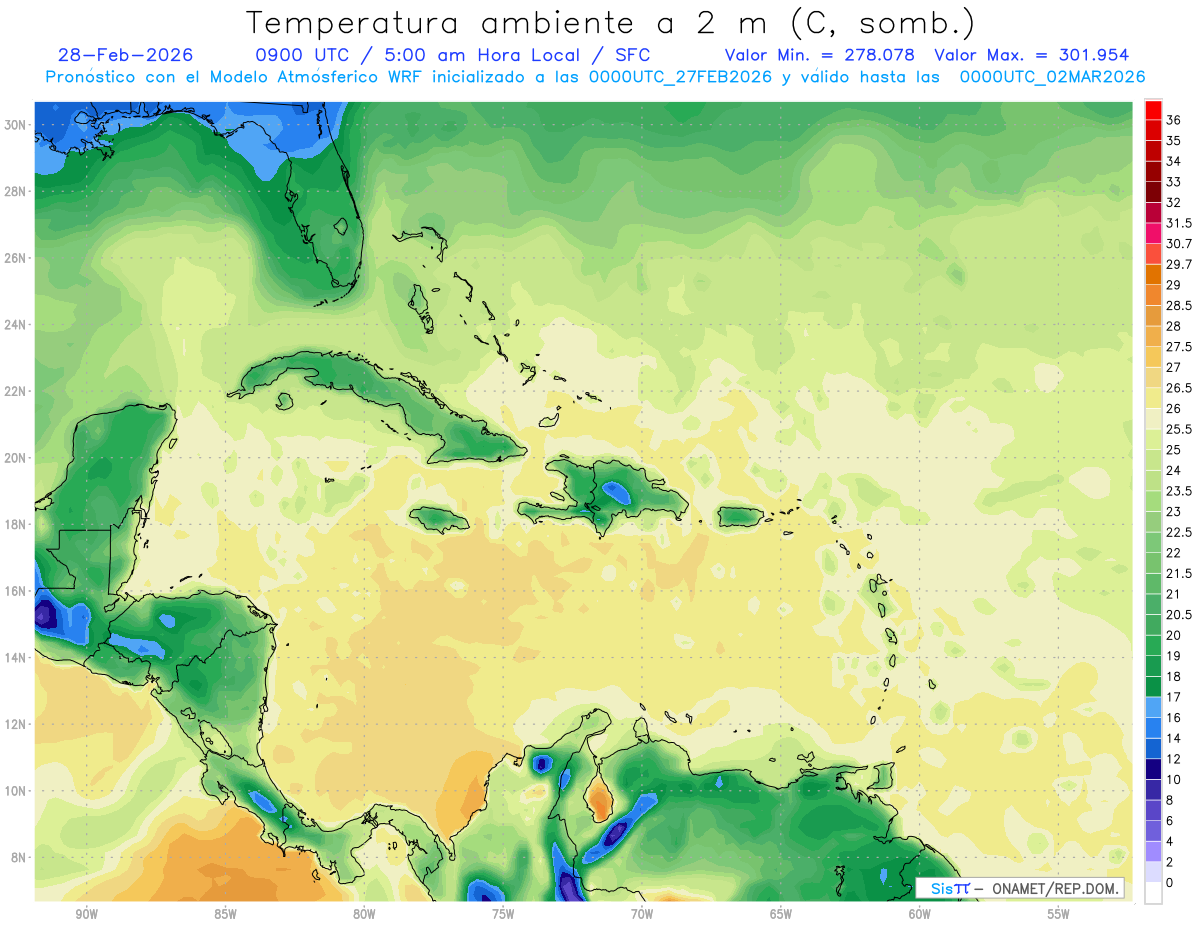Click the pale swatch between 26 and 25.5
The width and height of the screenshot is (1200, 927).
click(x=1153, y=419)
